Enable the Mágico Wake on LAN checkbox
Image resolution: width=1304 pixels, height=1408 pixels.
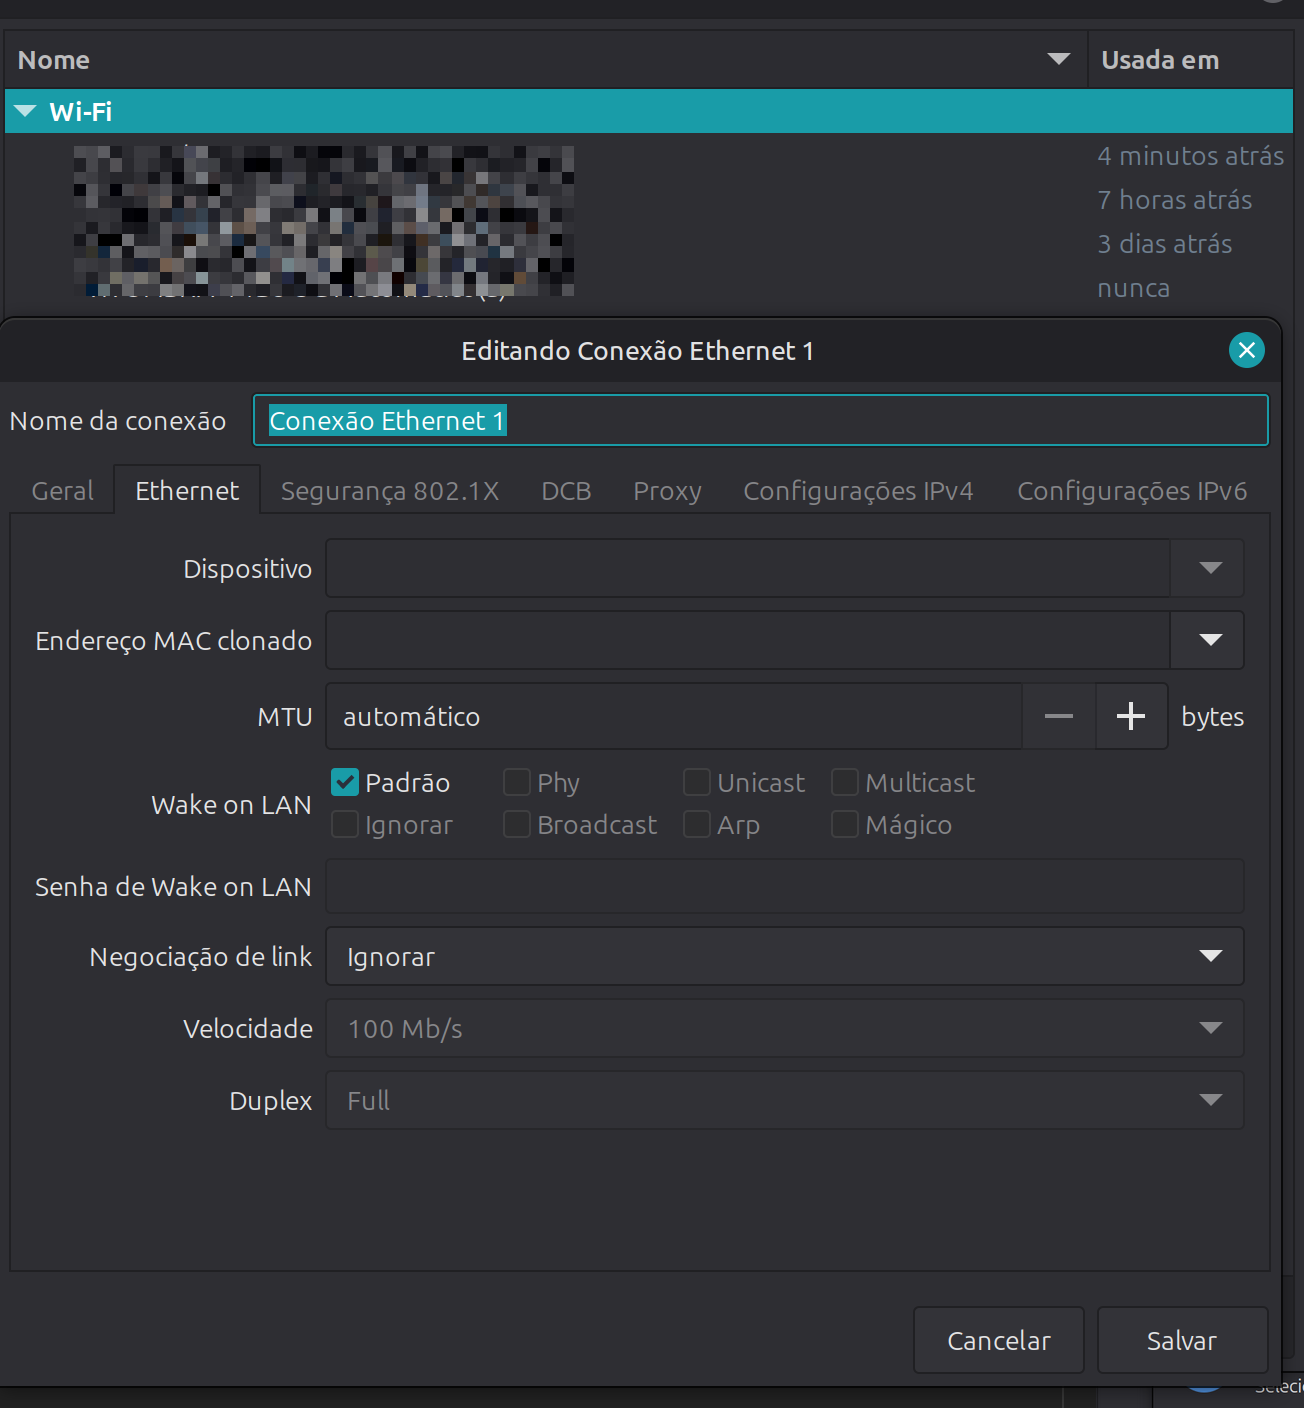[x=845, y=824]
